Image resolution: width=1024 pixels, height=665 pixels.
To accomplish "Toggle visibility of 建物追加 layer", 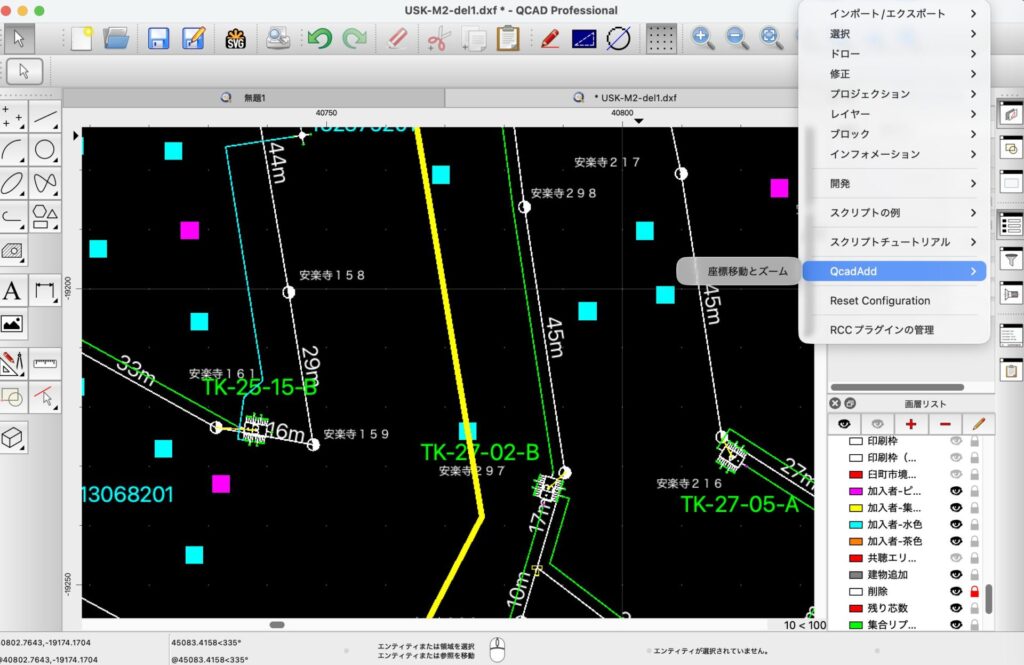I will 956,575.
